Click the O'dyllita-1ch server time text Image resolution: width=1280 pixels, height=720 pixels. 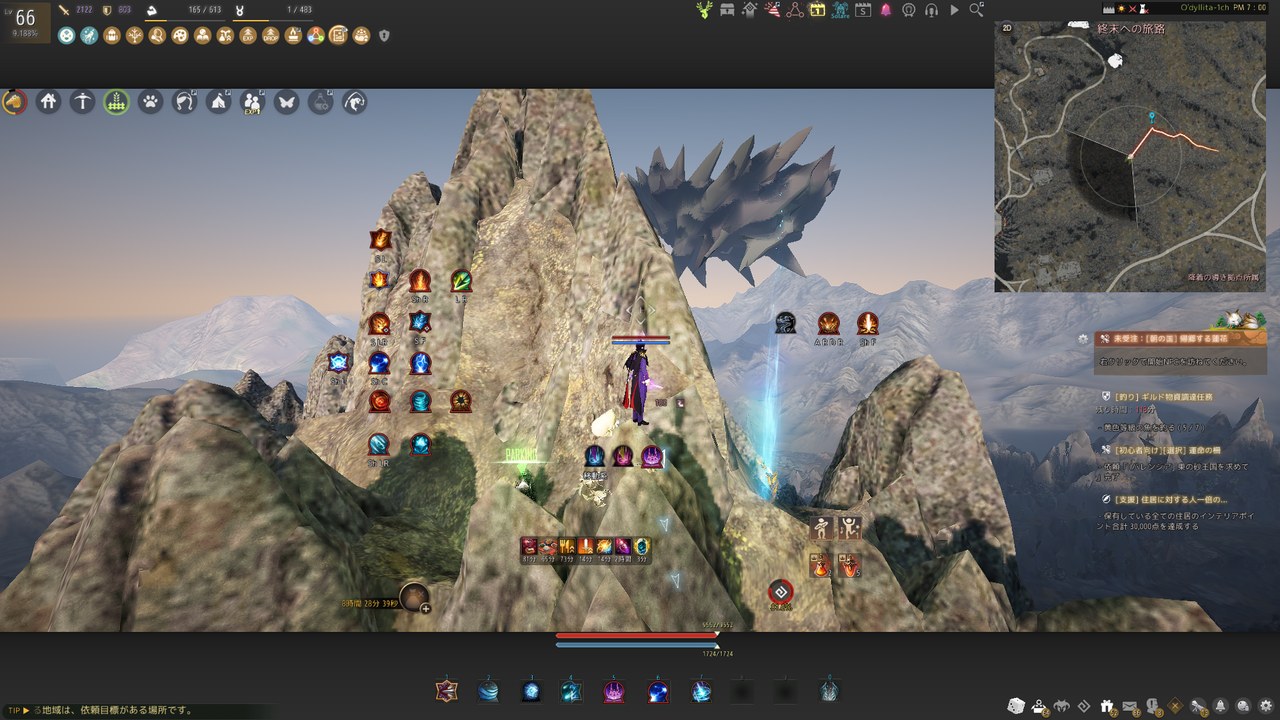point(1224,8)
